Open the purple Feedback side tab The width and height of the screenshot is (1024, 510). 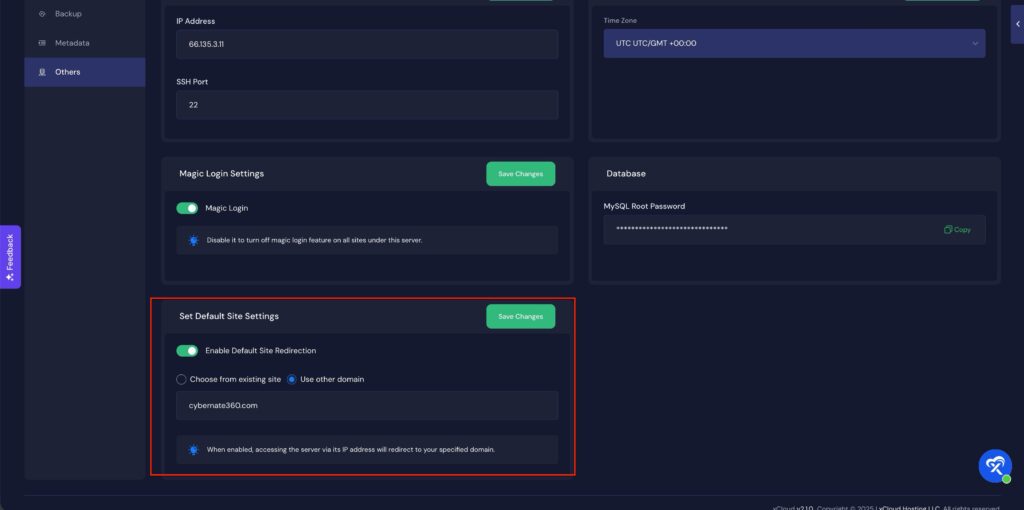(10, 257)
